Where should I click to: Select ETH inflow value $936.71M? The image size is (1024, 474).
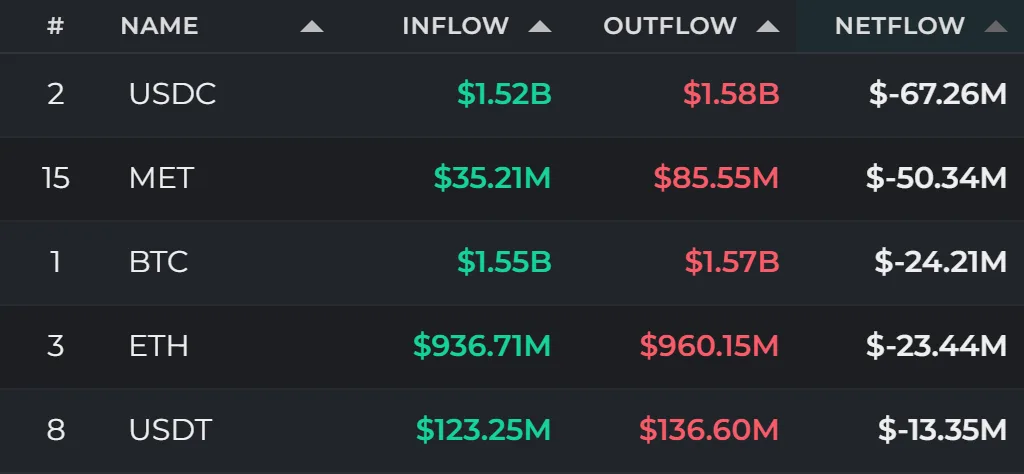(x=482, y=346)
